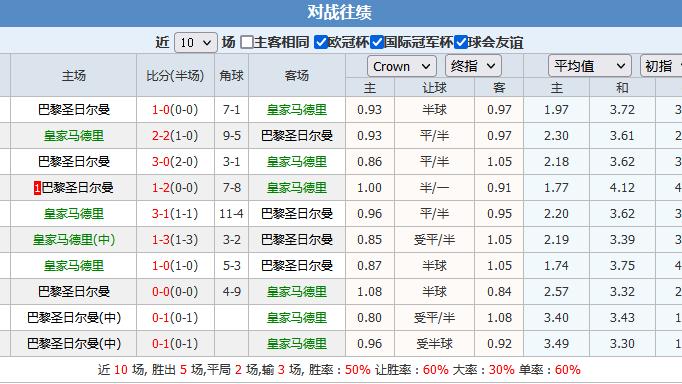Image resolution: width=682 pixels, height=384 pixels.
Task: Click the 和 column header
Action: pyautogui.click(x=622, y=88)
